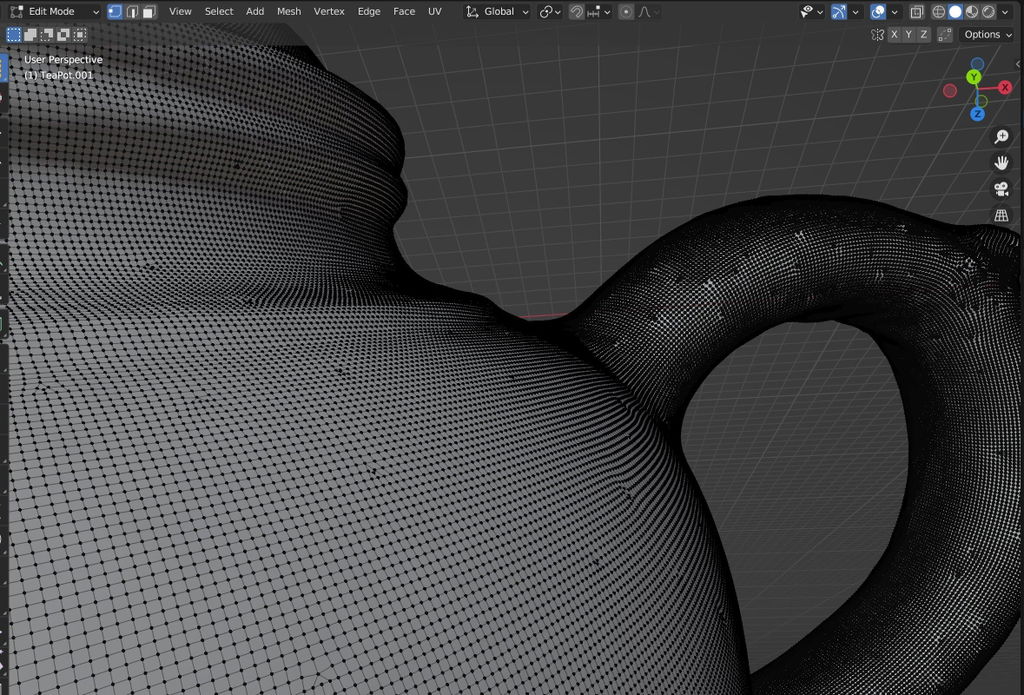Set selection mode to Intersect selection

click(x=80, y=35)
